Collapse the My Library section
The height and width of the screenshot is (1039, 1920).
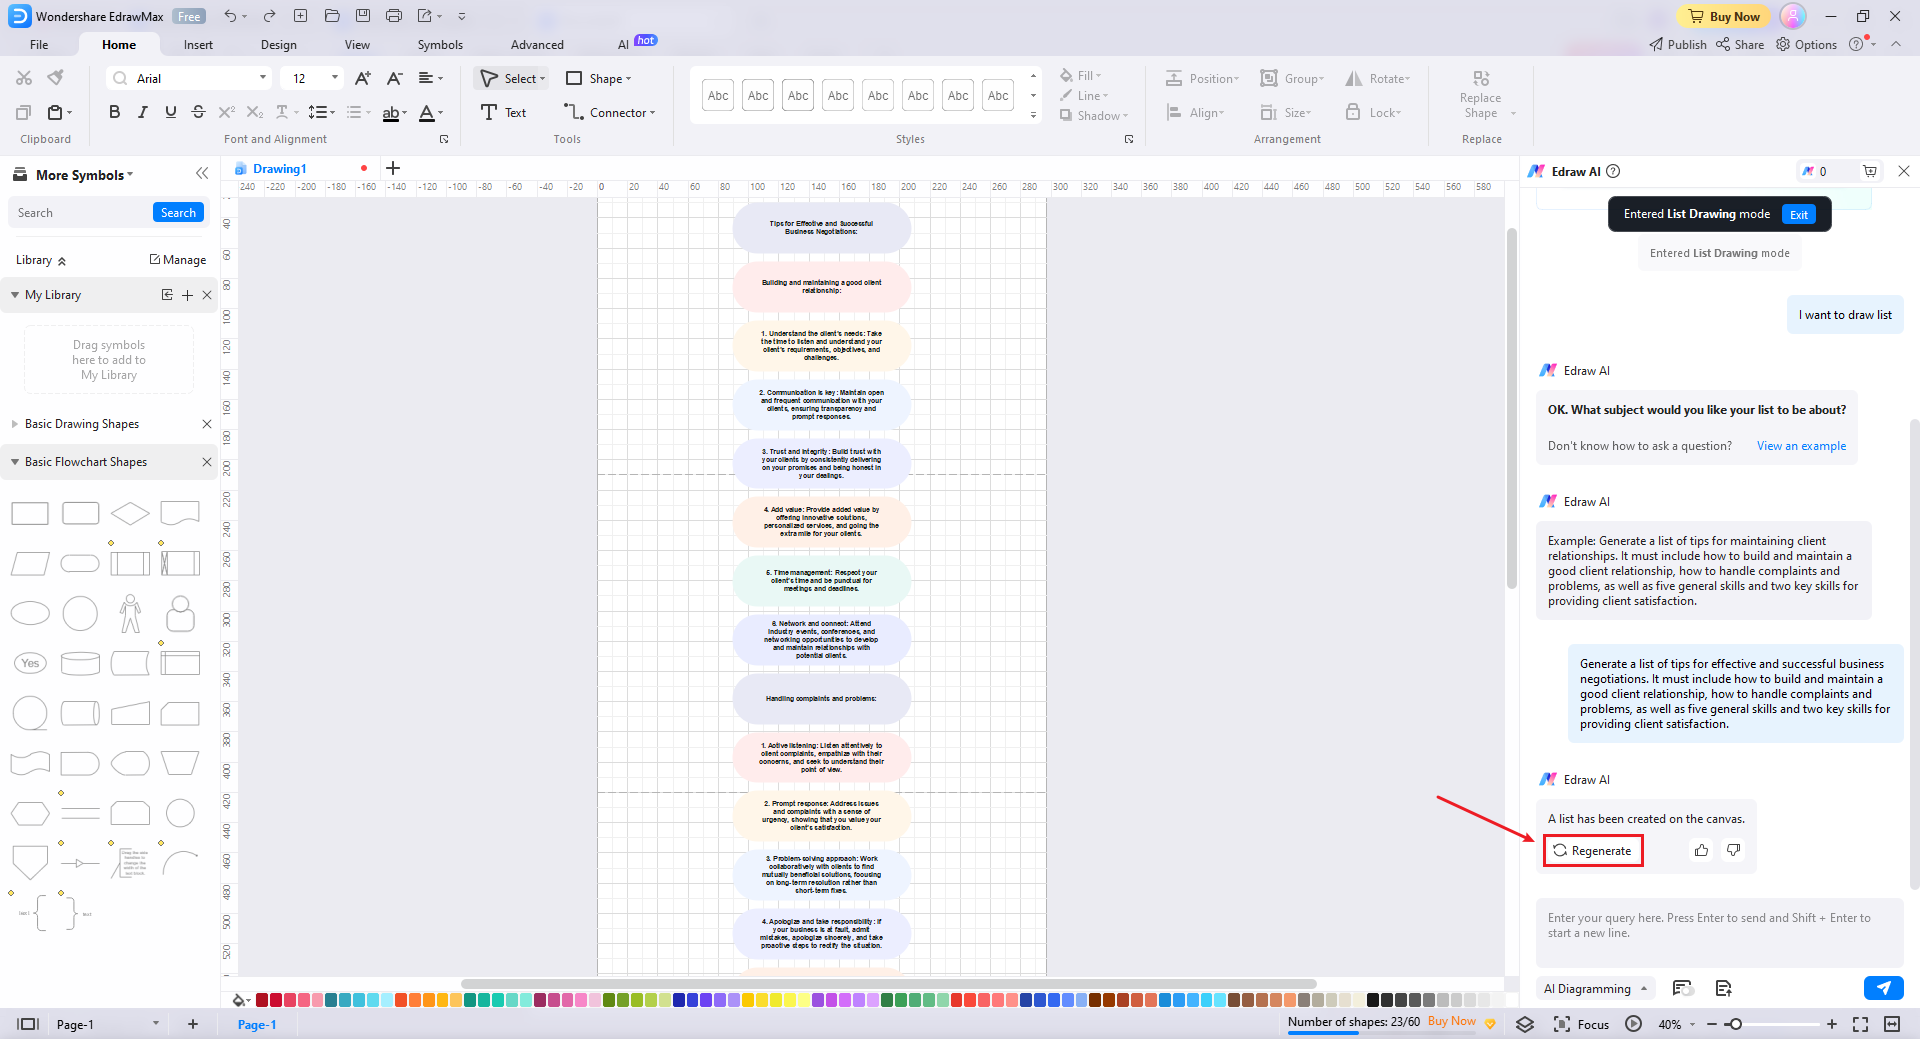[15, 295]
